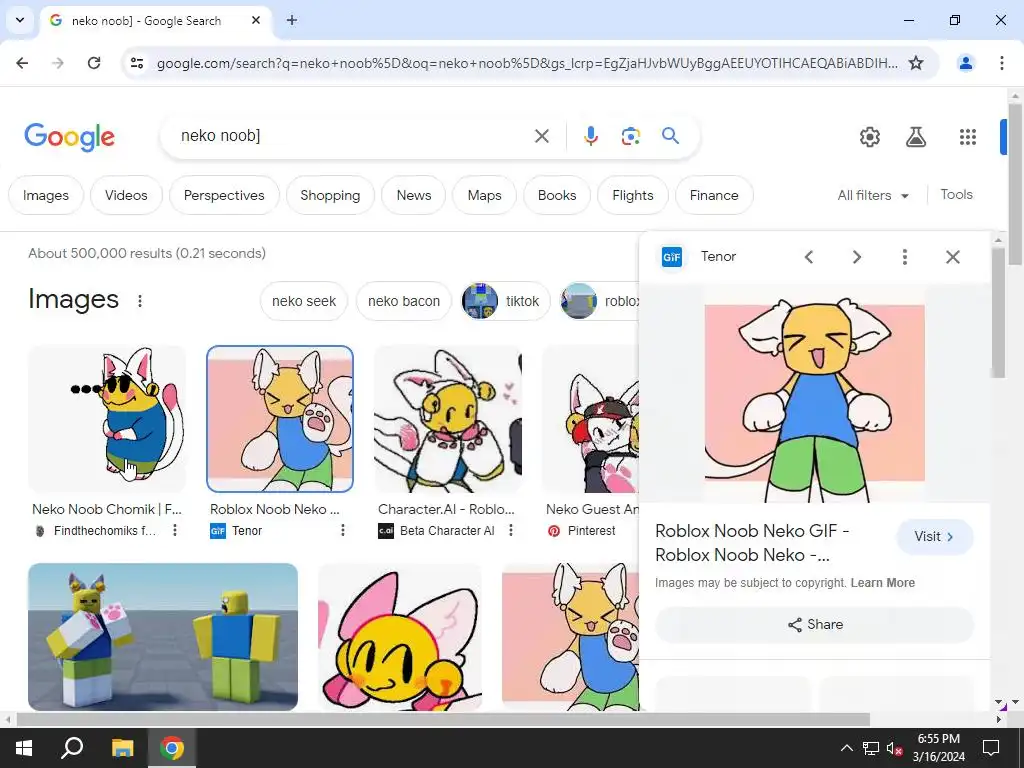Open site information icon in address bar

tap(136, 63)
